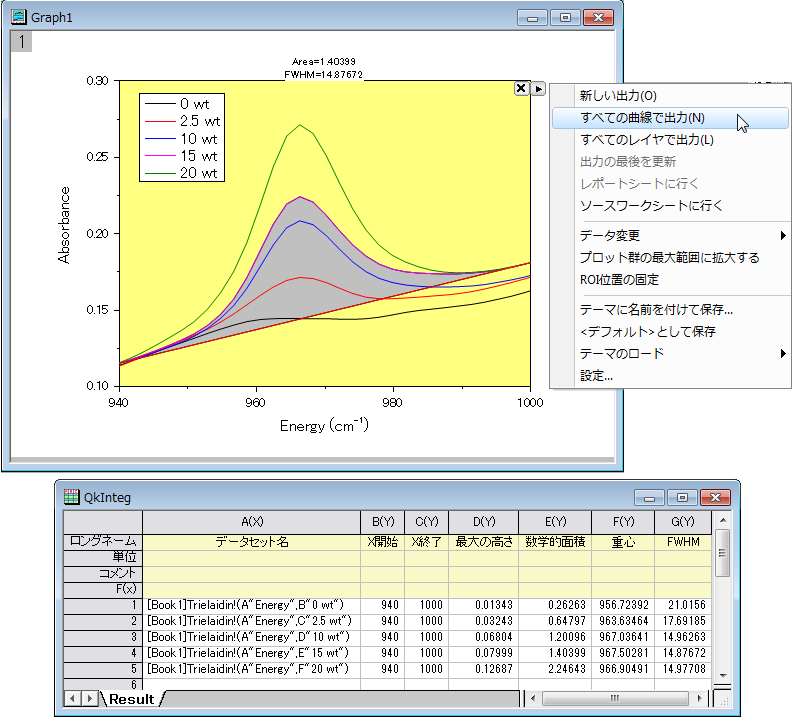Click the 15 wt legend entry
Viewport: 793px width, 721px height.
click(182, 156)
